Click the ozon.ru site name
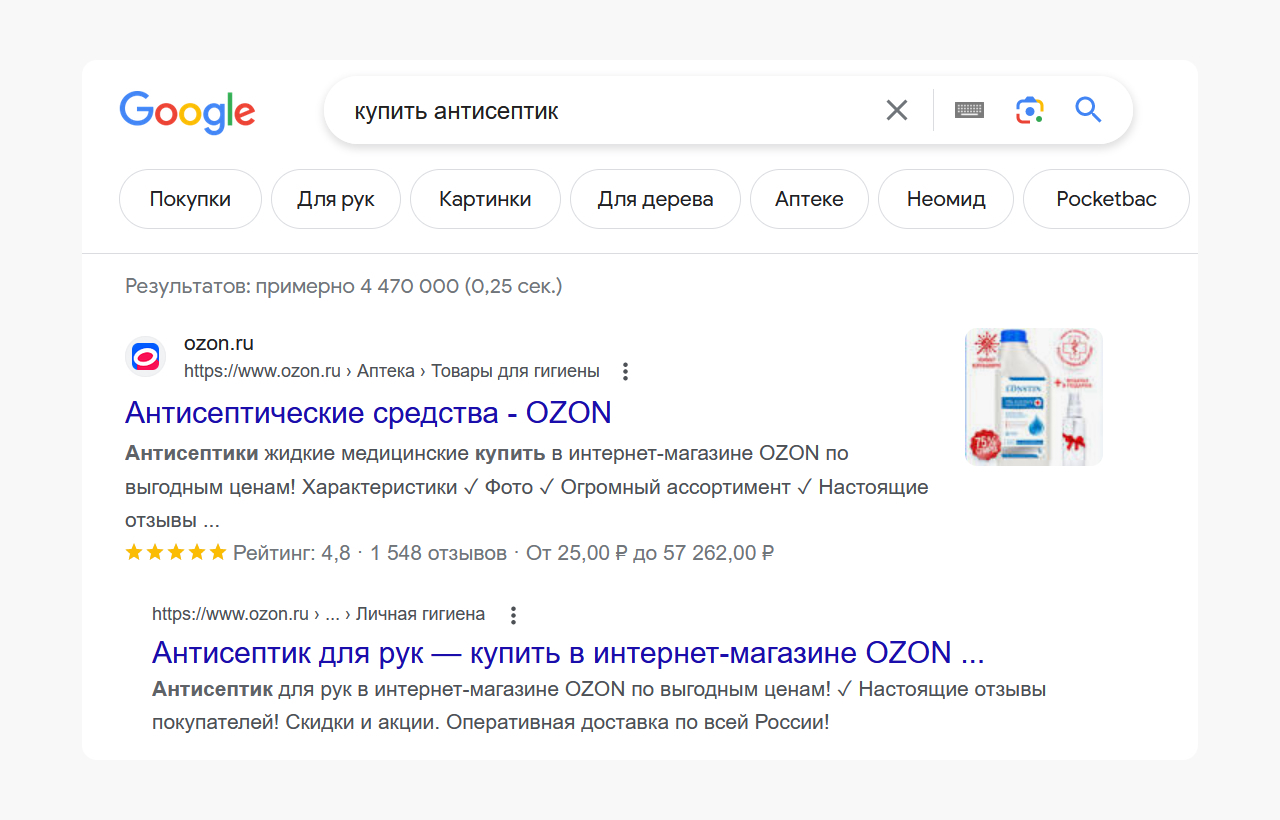The width and height of the screenshot is (1280, 820). (219, 344)
